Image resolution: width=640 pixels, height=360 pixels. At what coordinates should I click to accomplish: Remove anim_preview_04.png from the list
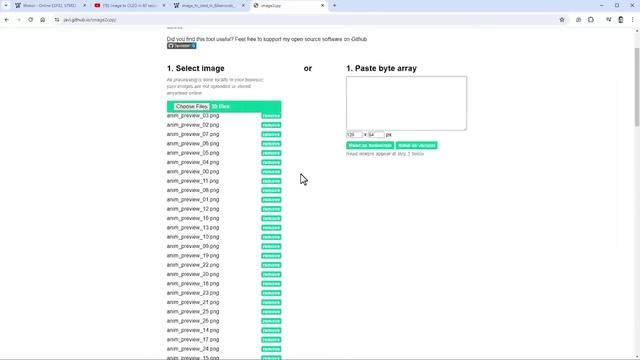click(x=271, y=162)
